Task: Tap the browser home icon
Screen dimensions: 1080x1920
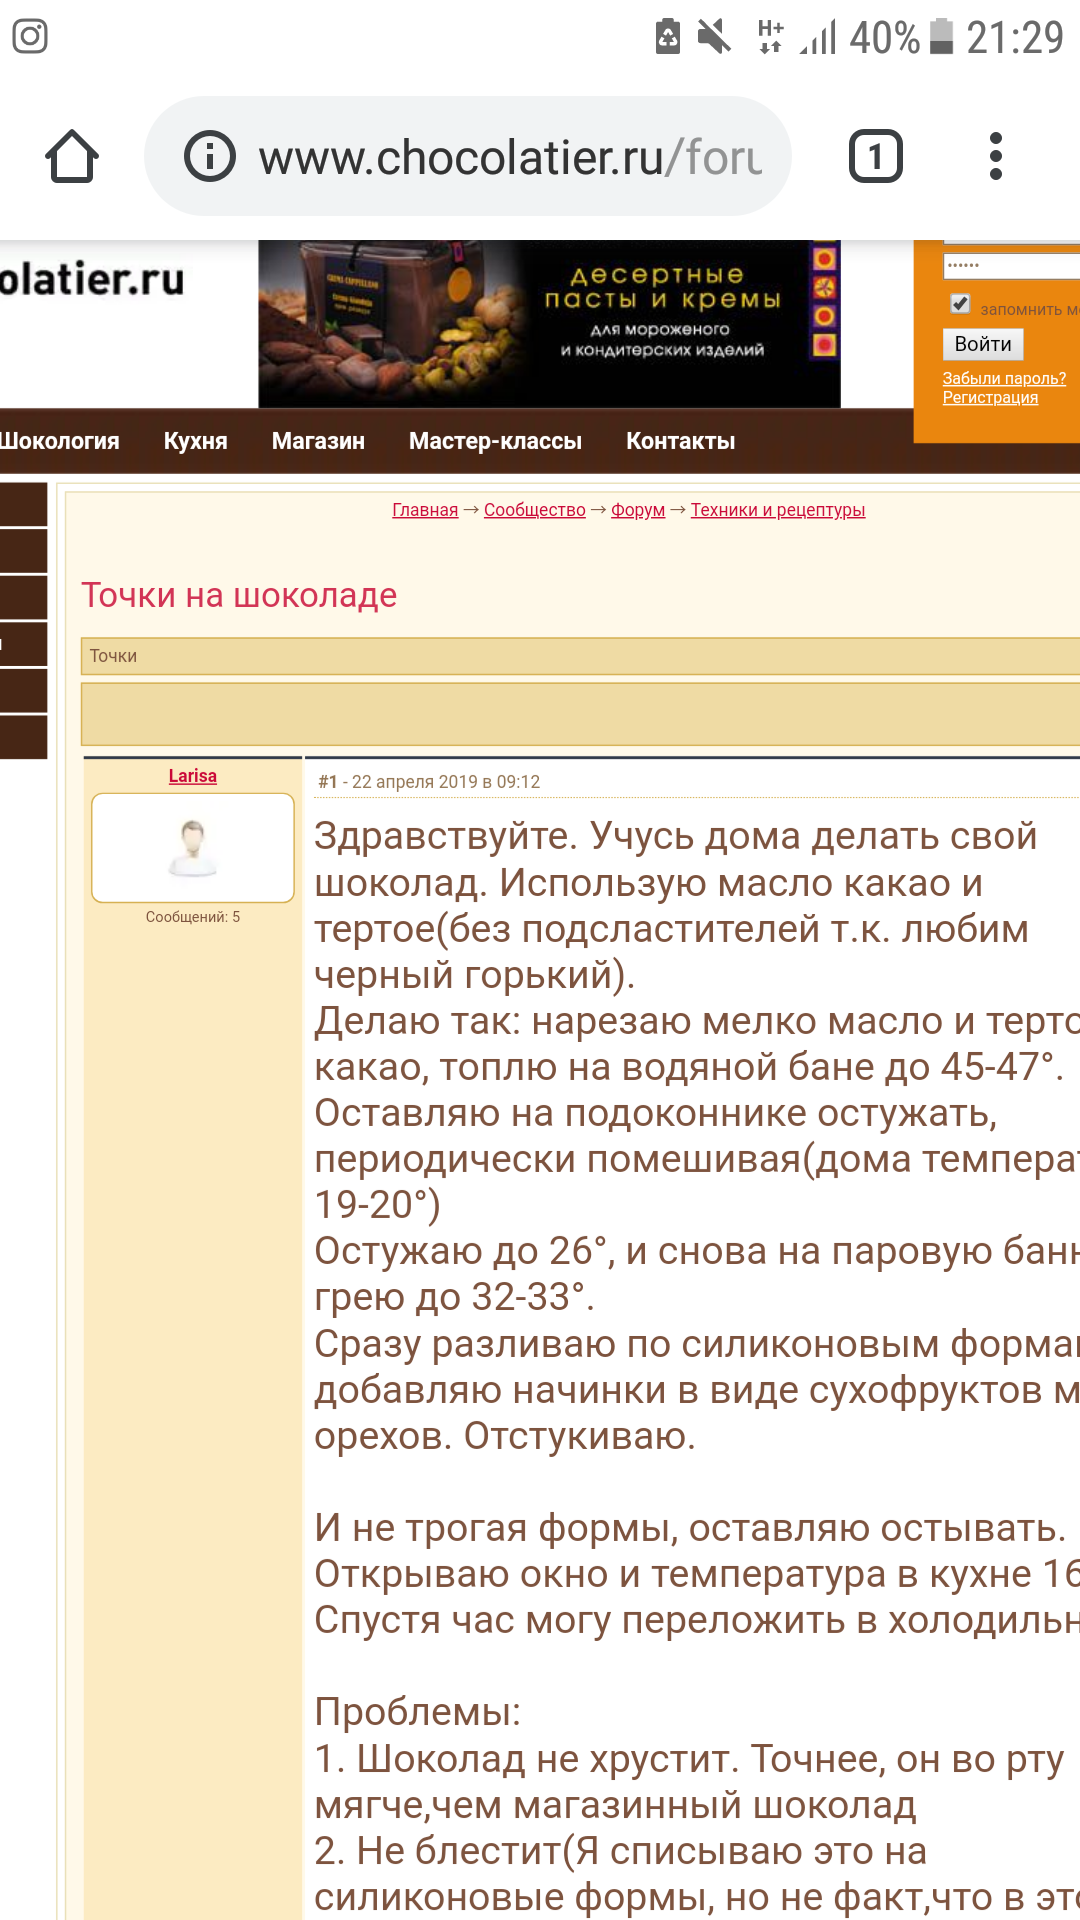Action: point(72,157)
